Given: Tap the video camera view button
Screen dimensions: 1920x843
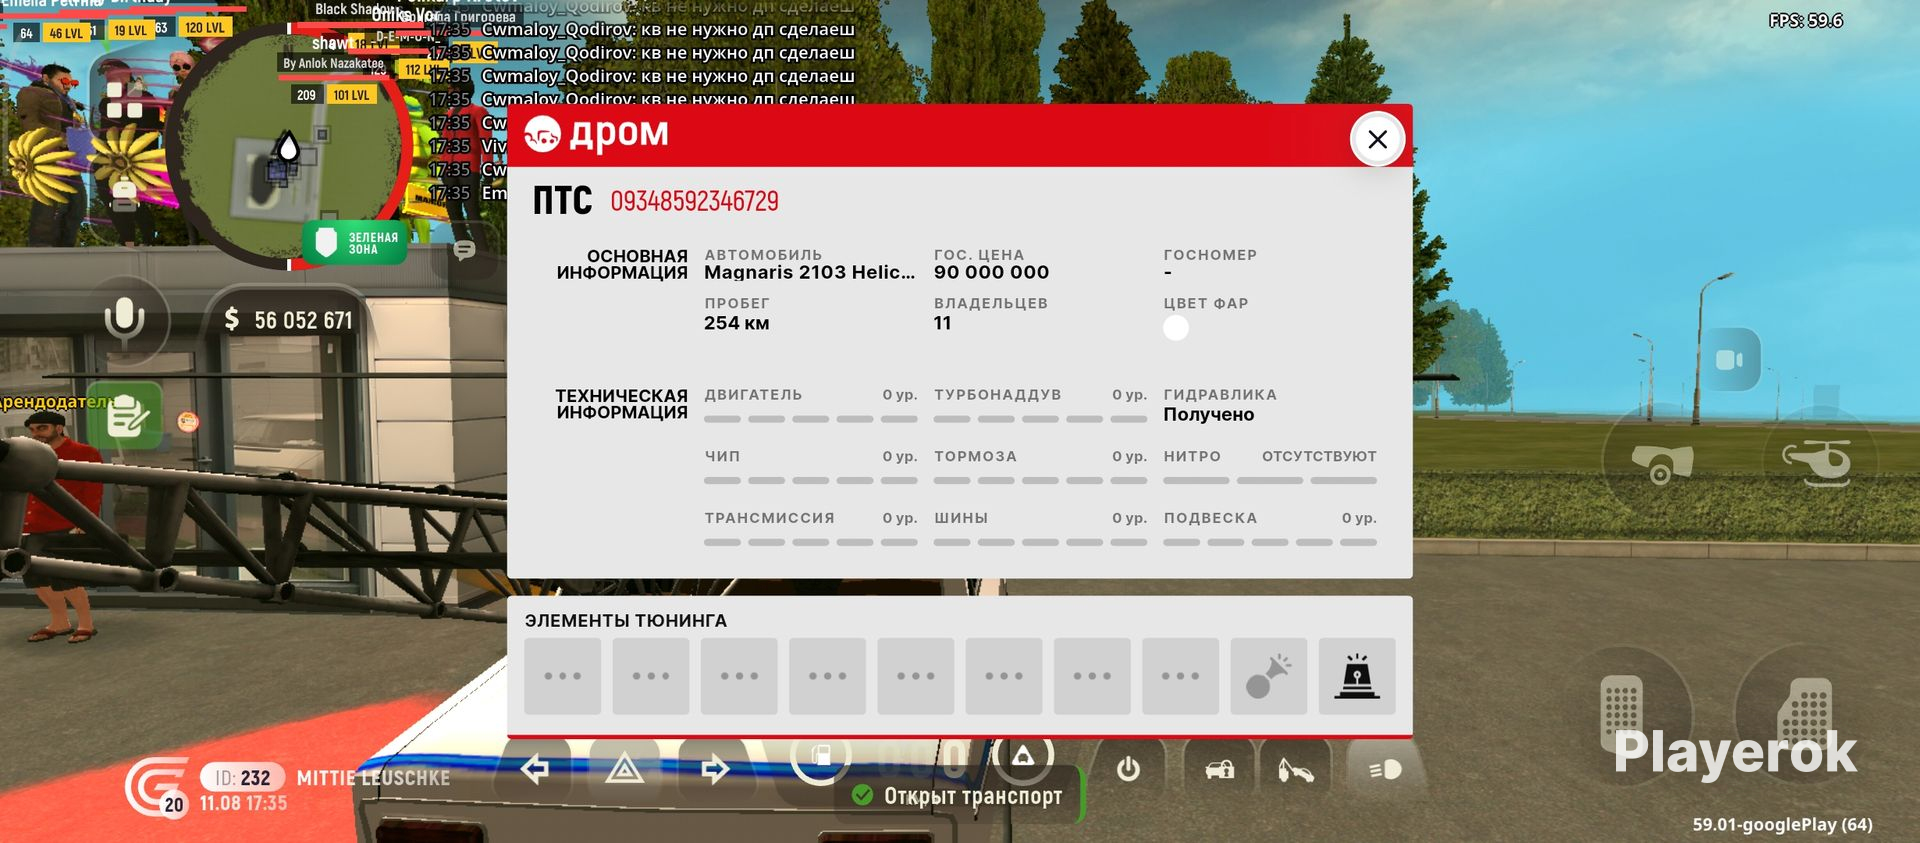Looking at the screenshot, I should (1730, 360).
